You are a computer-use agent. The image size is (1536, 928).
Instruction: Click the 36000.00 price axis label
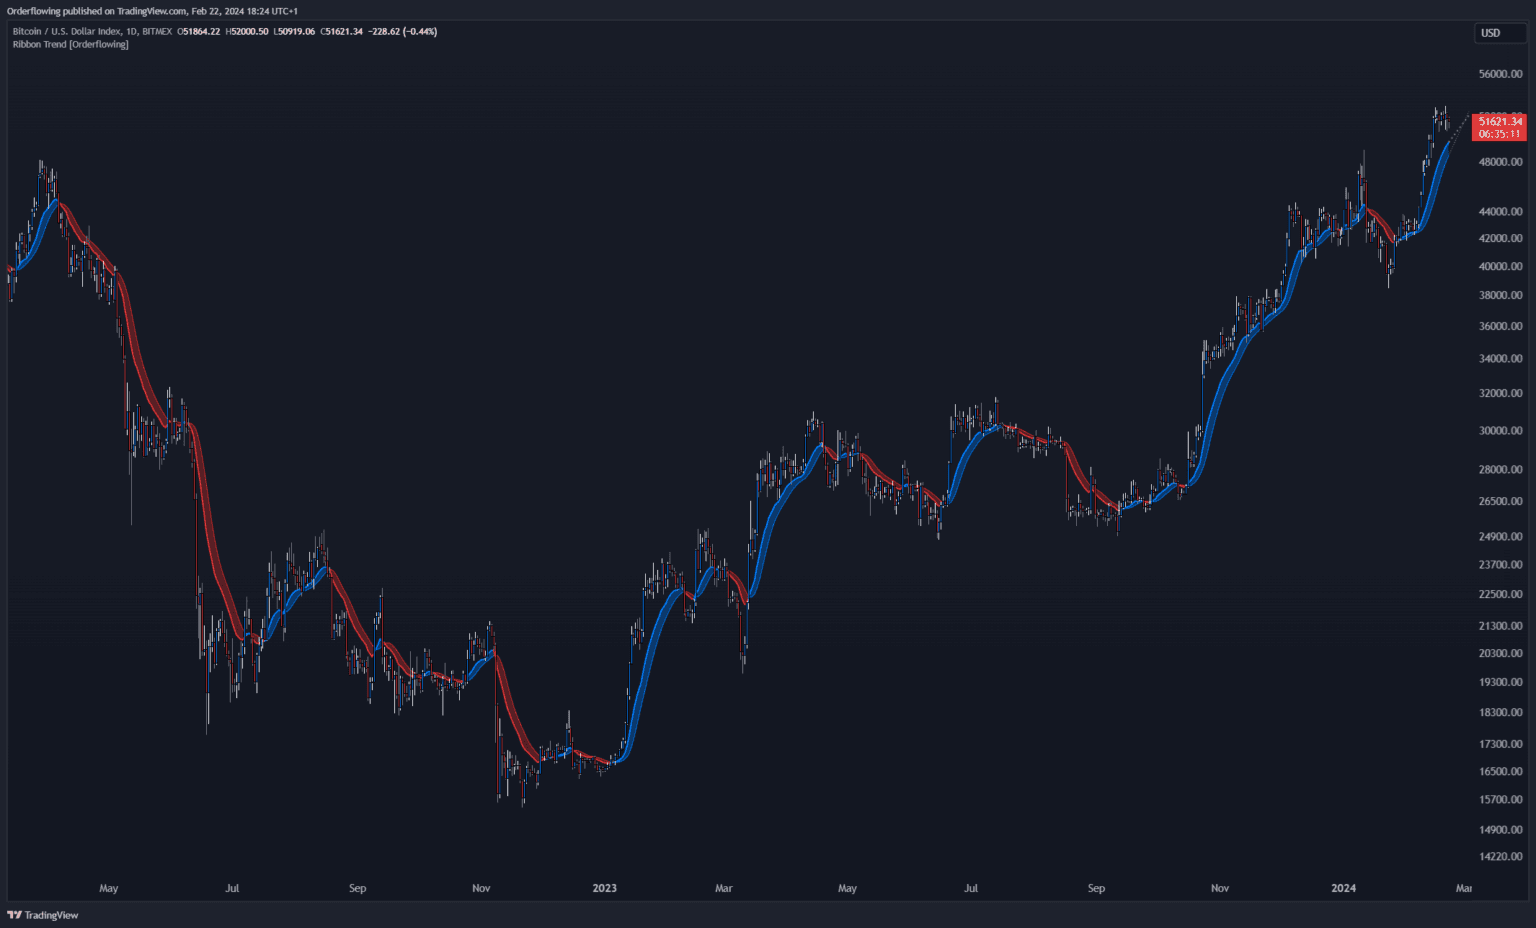(x=1500, y=326)
